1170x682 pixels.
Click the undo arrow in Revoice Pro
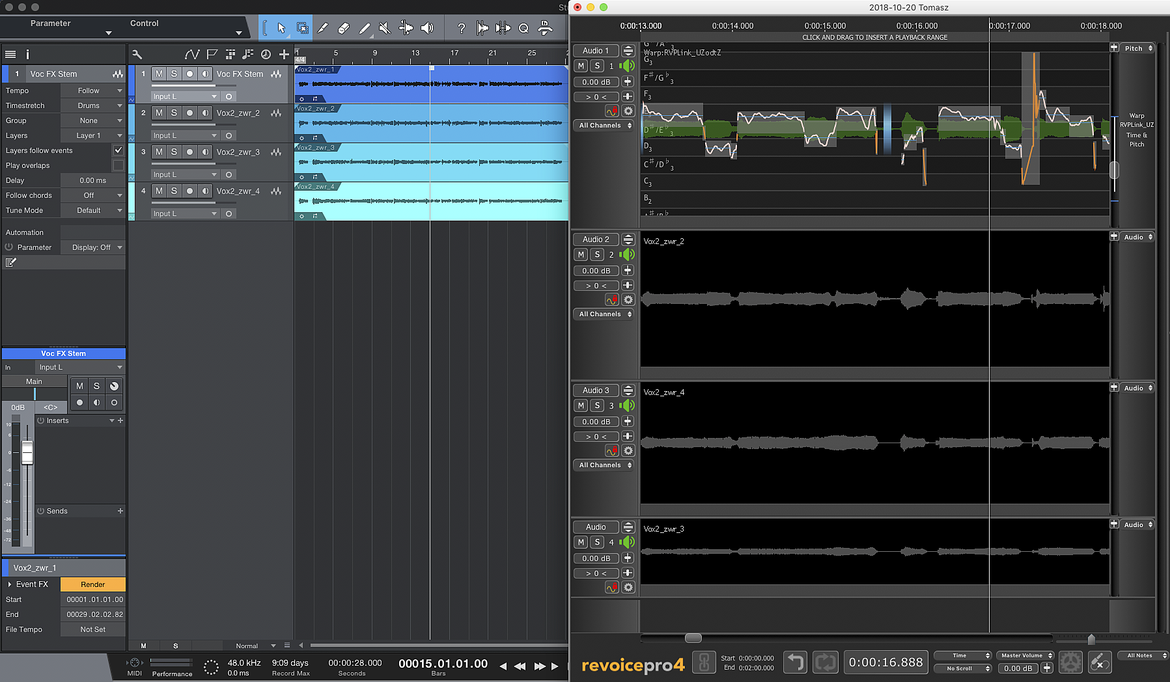tap(795, 662)
